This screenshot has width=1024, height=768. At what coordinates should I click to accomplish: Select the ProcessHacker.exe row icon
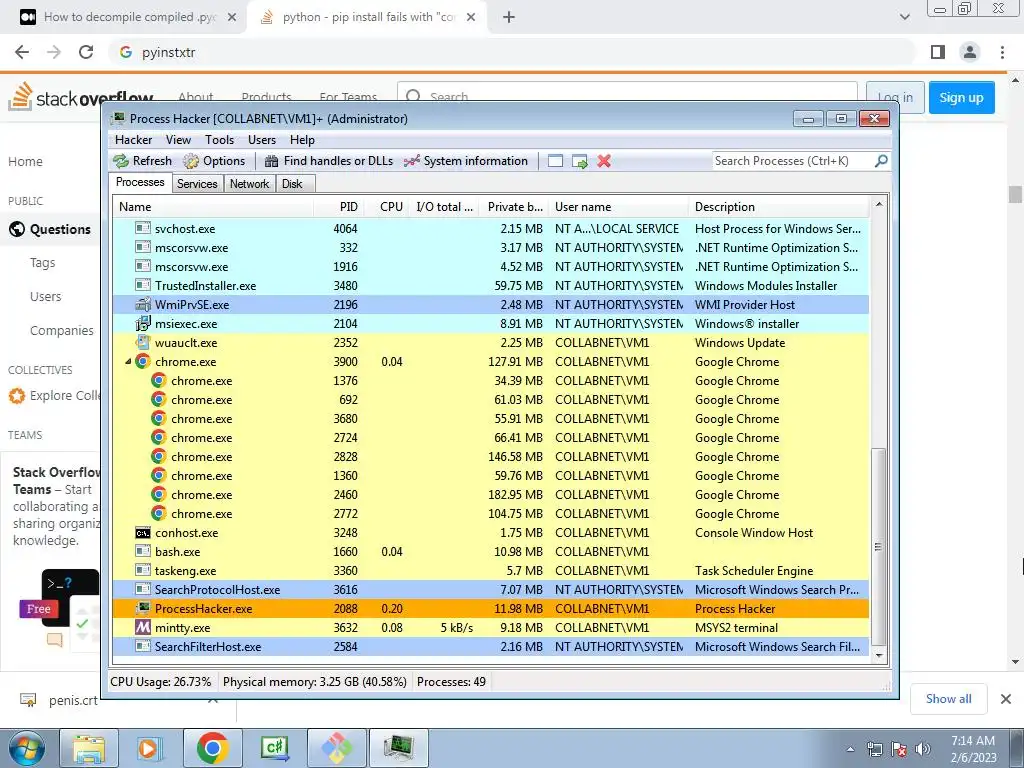pyautogui.click(x=142, y=609)
